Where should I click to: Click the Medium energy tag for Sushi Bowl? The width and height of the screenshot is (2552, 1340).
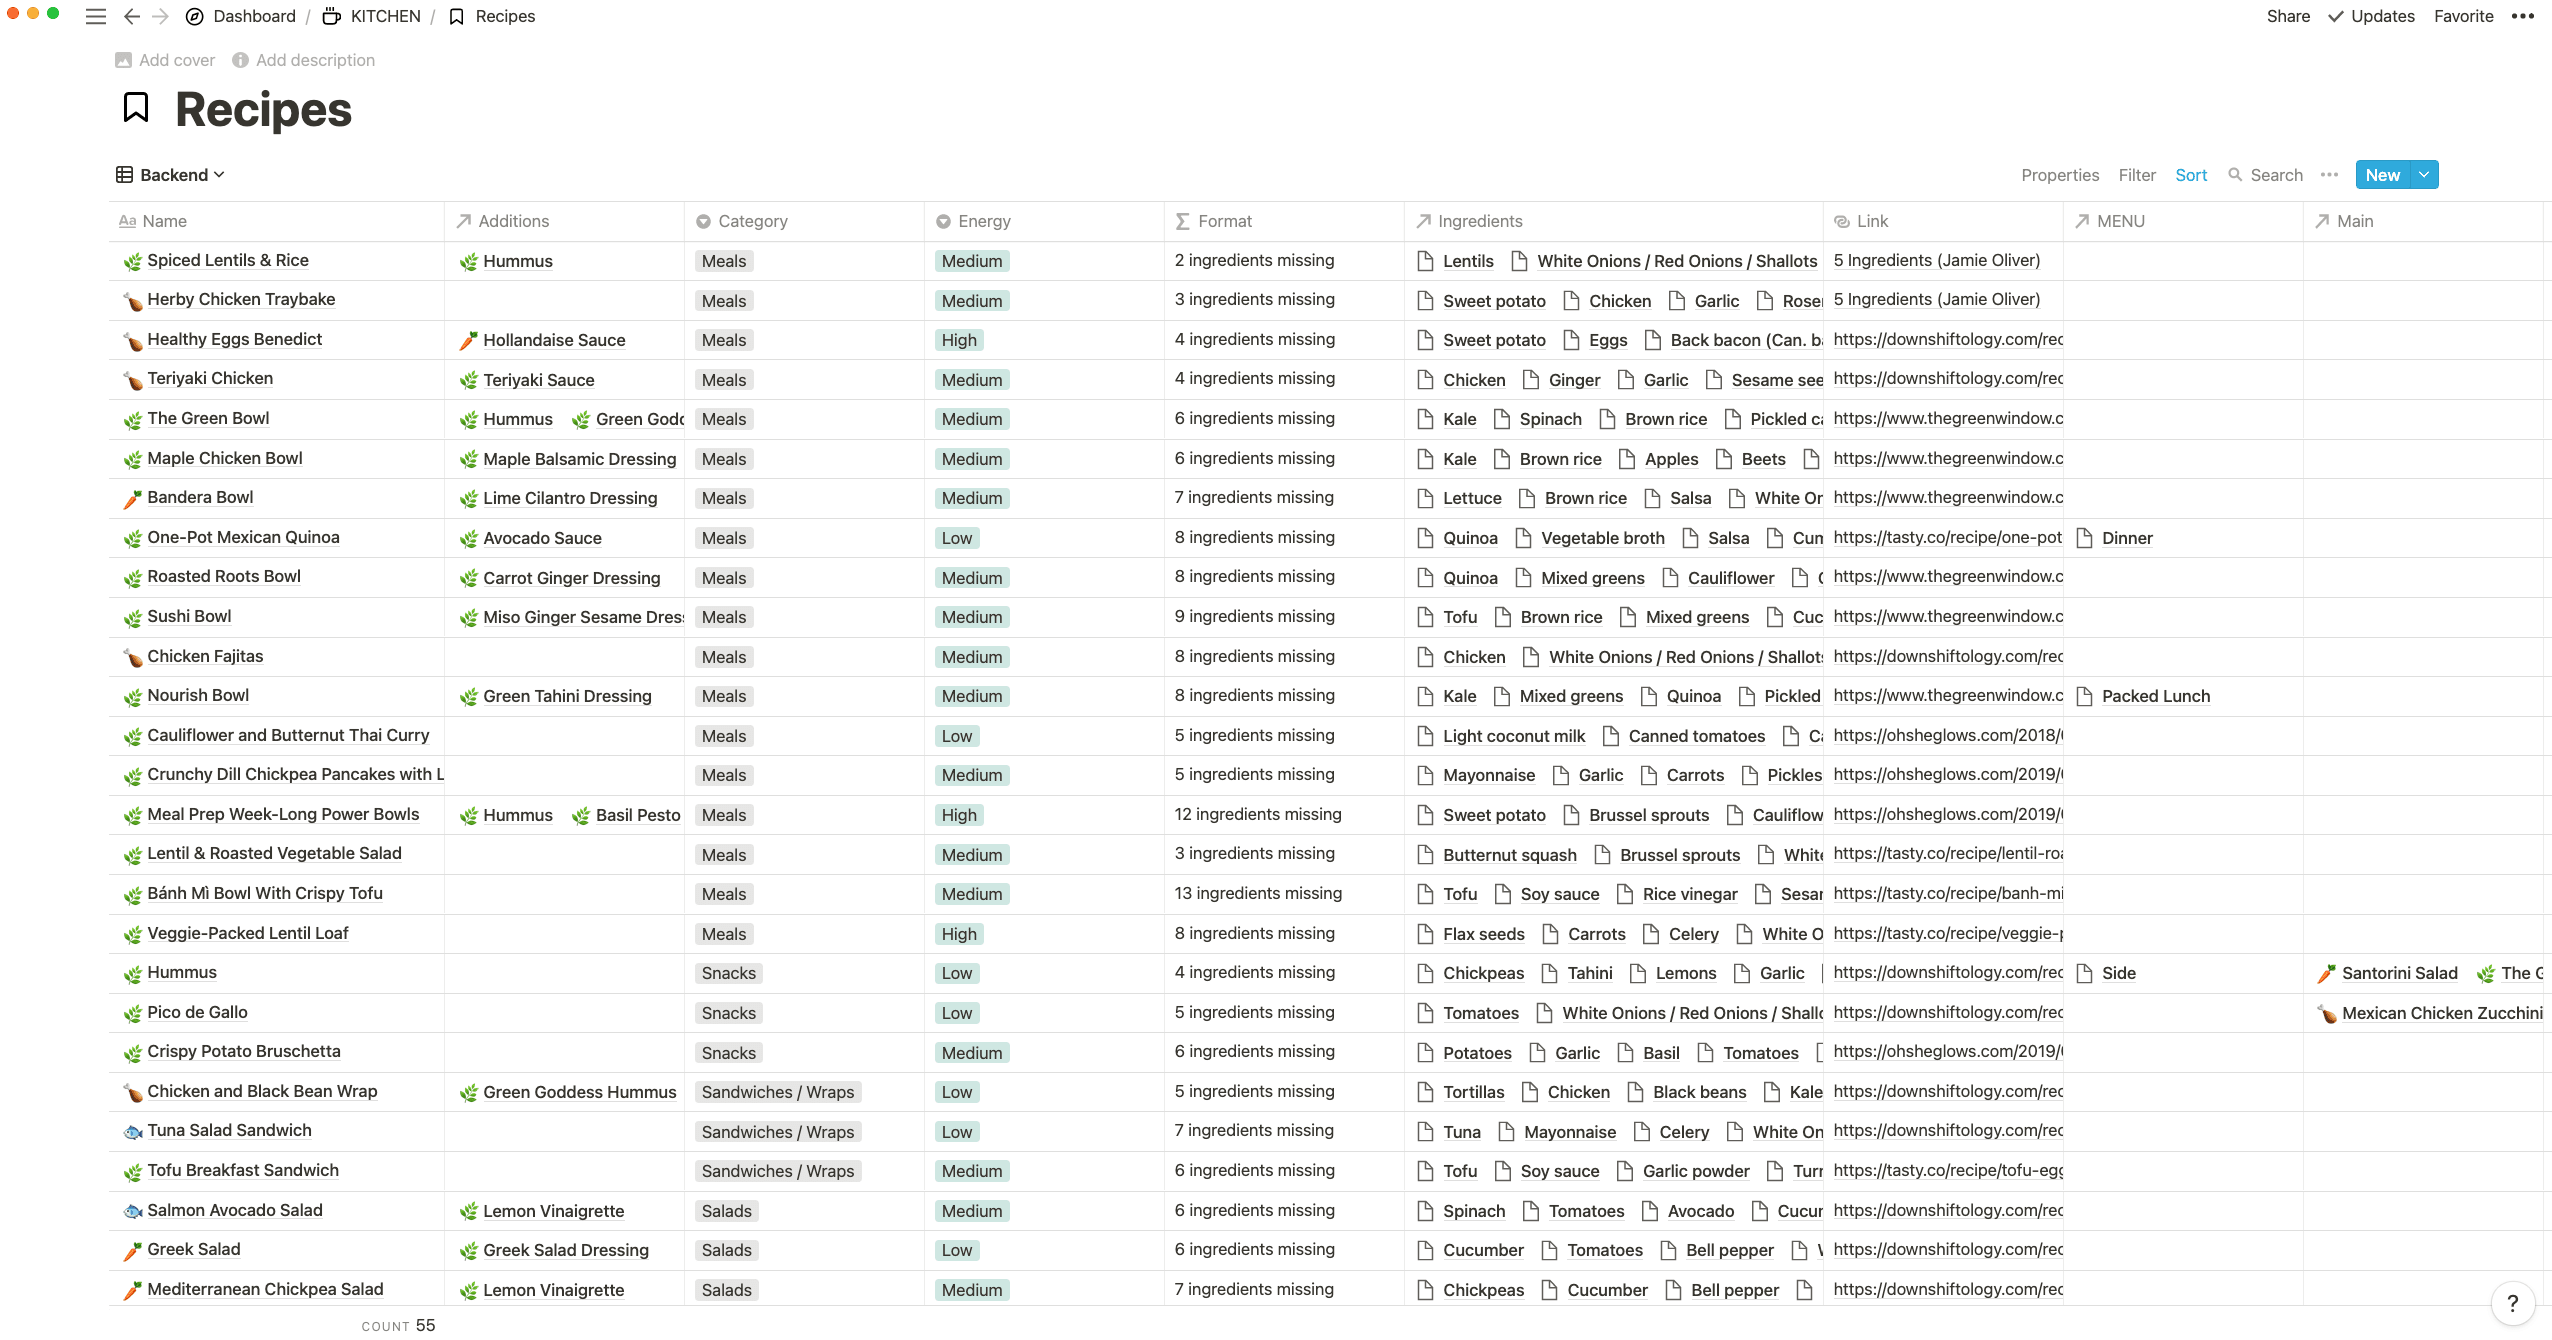coord(972,617)
